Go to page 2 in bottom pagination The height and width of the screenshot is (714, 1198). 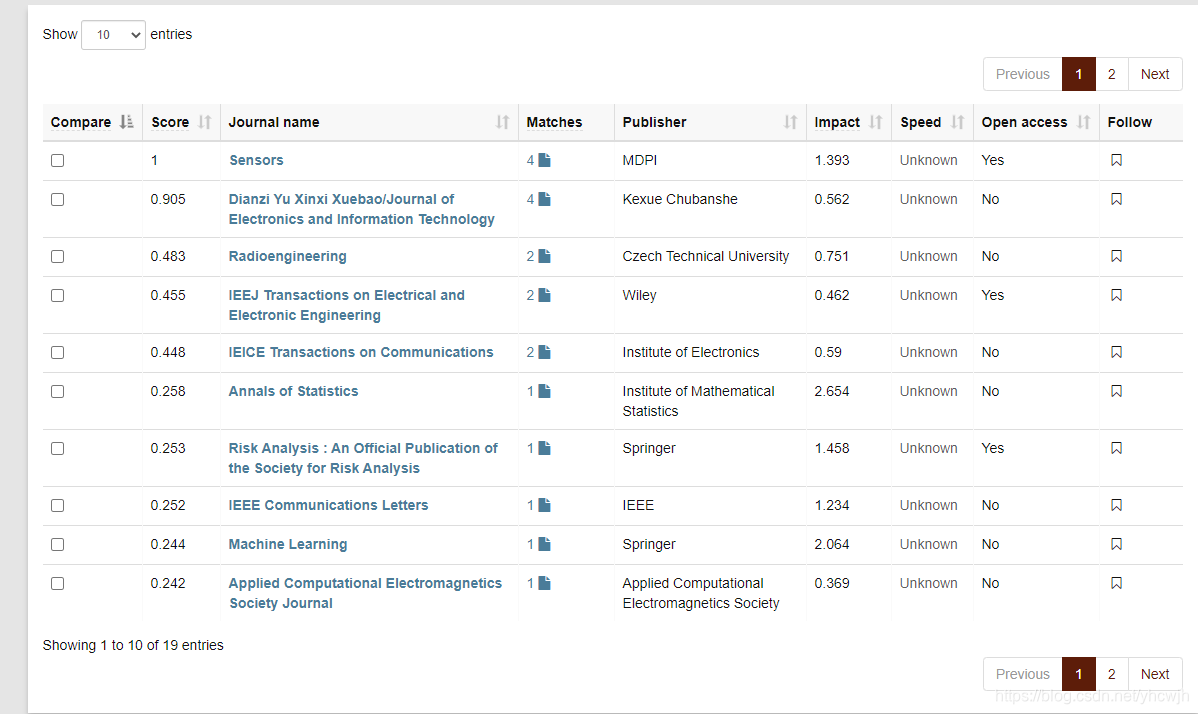1112,674
